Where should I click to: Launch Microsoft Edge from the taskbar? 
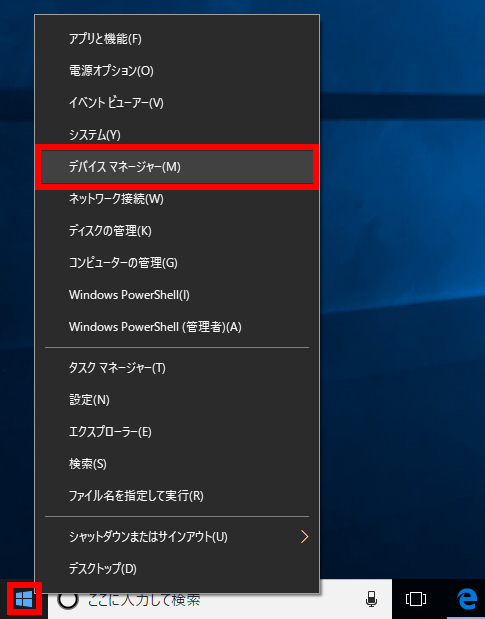pyautogui.click(x=467, y=598)
